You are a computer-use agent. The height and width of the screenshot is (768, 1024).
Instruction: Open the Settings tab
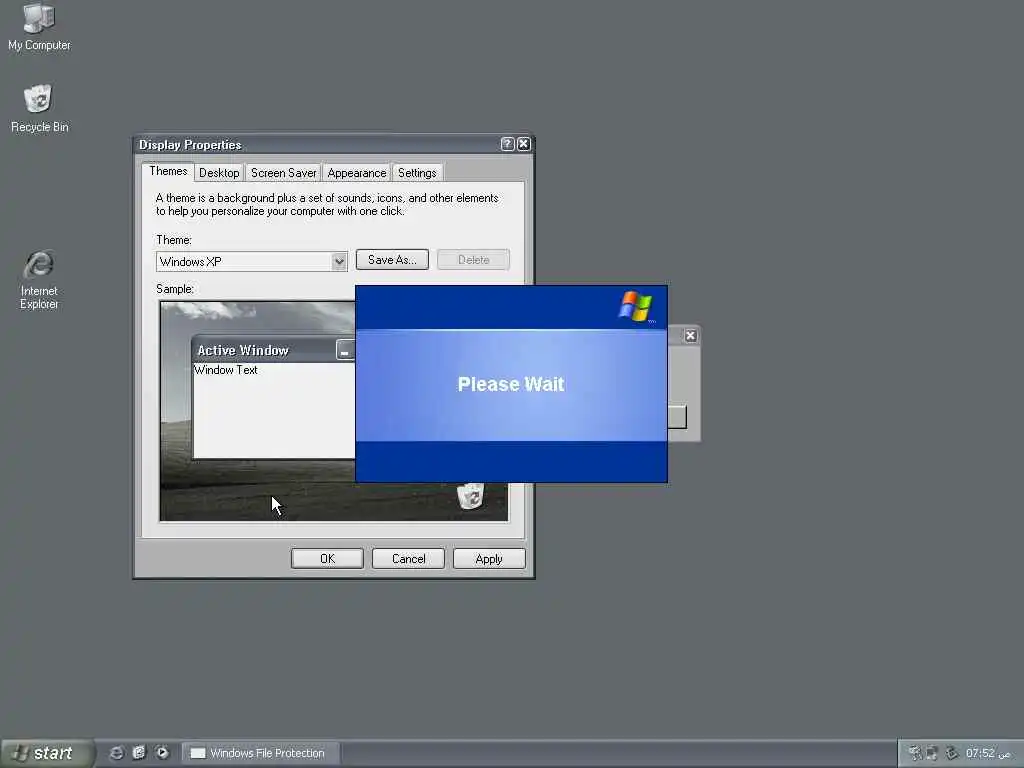(417, 173)
